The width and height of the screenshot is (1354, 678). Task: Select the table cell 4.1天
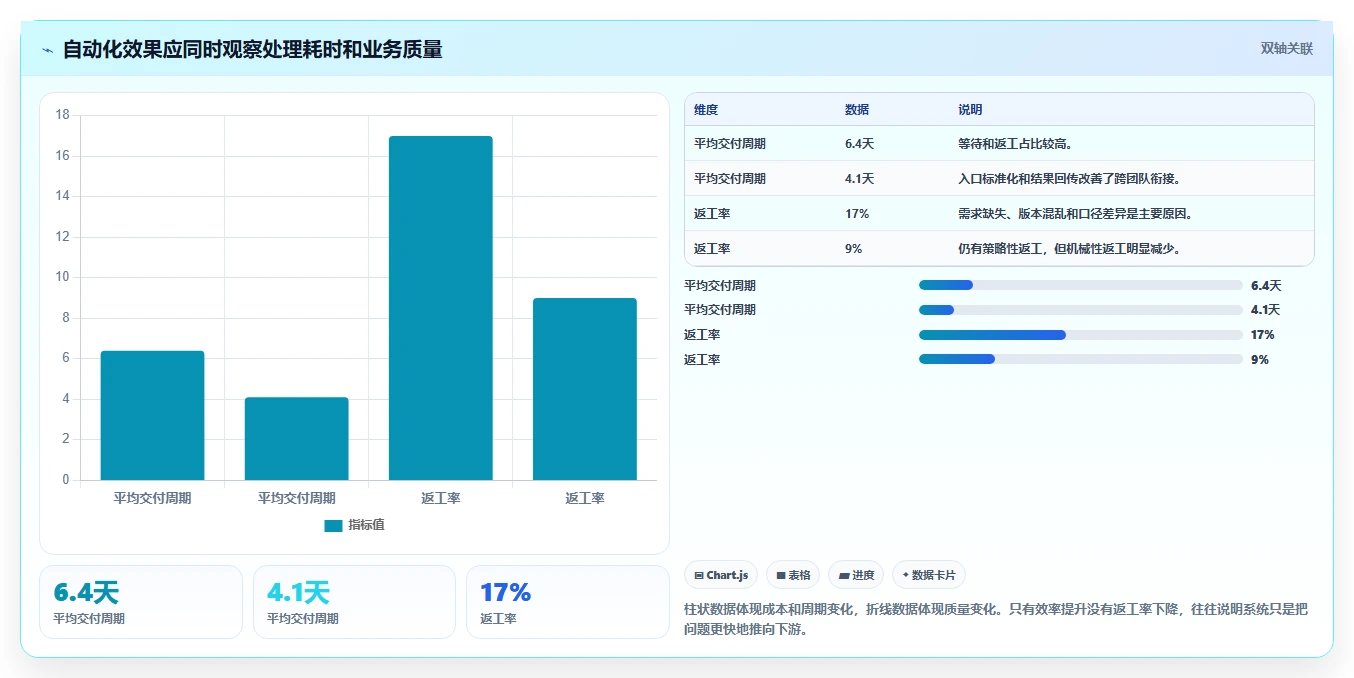859,178
